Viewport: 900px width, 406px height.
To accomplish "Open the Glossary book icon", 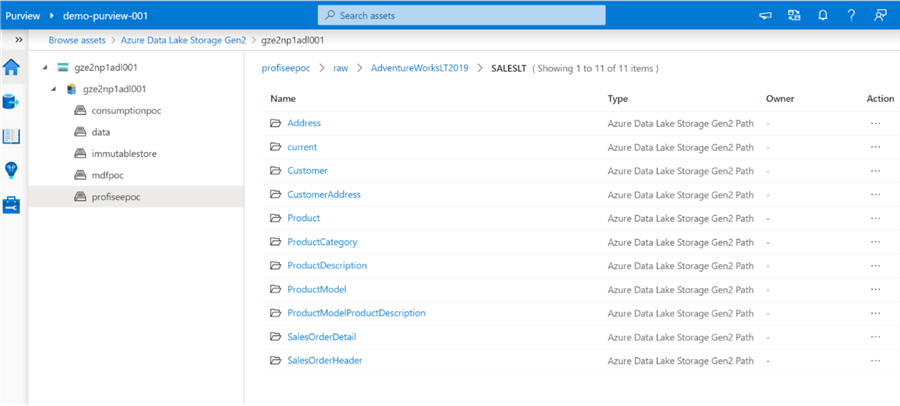I will 12,136.
